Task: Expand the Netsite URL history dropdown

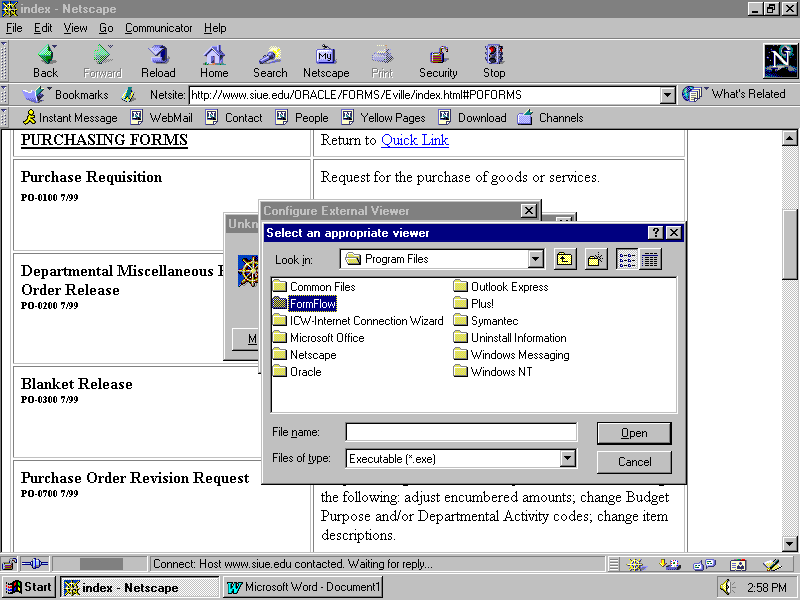Action: [668, 95]
